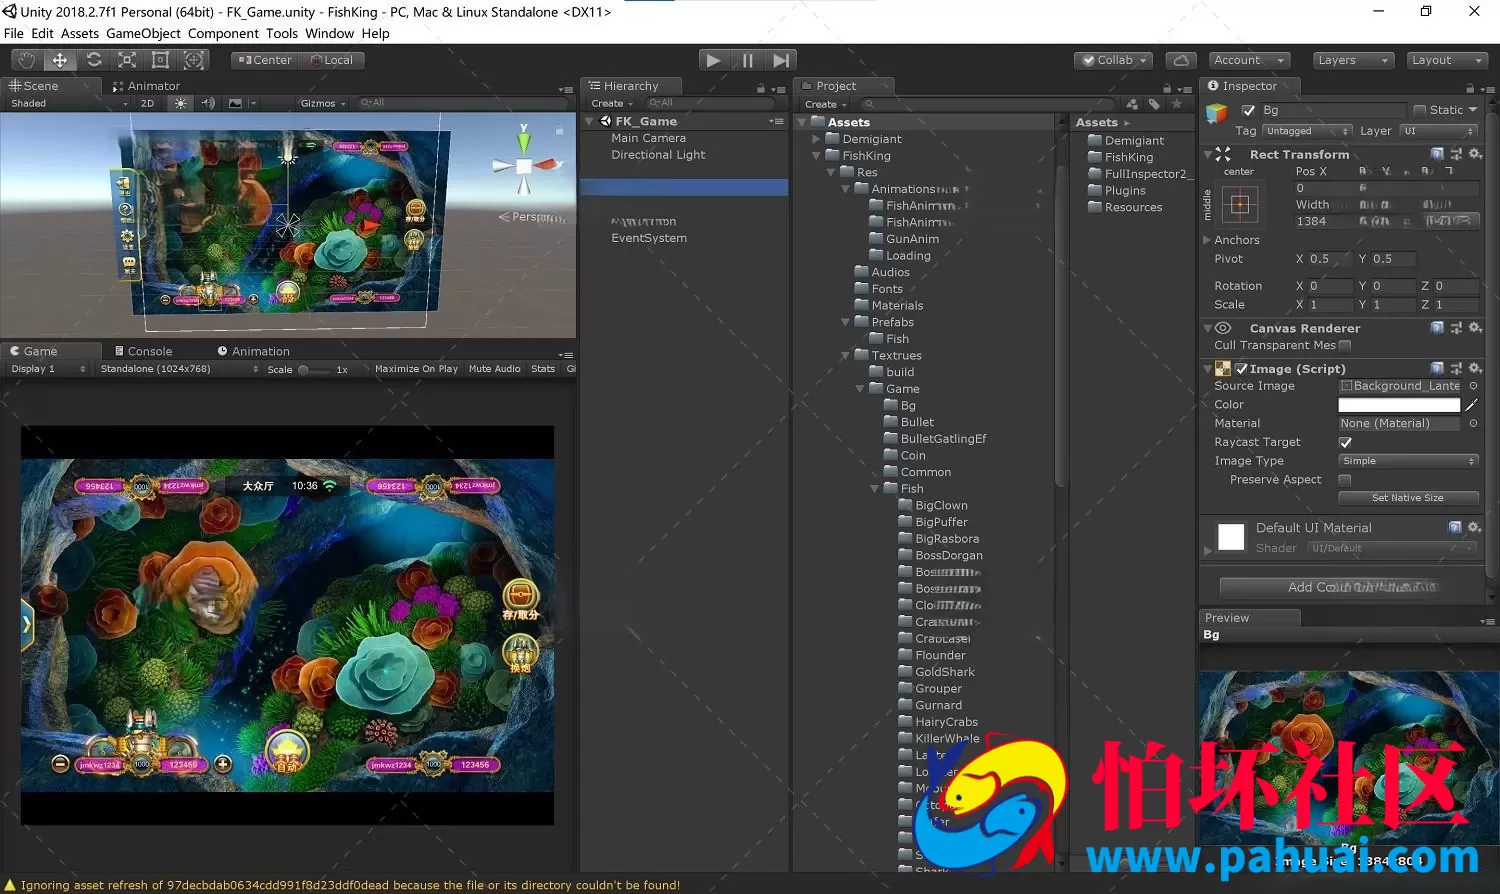Image resolution: width=1500 pixels, height=894 pixels.
Task: Pick Material object selector circle
Action: 1473,424
